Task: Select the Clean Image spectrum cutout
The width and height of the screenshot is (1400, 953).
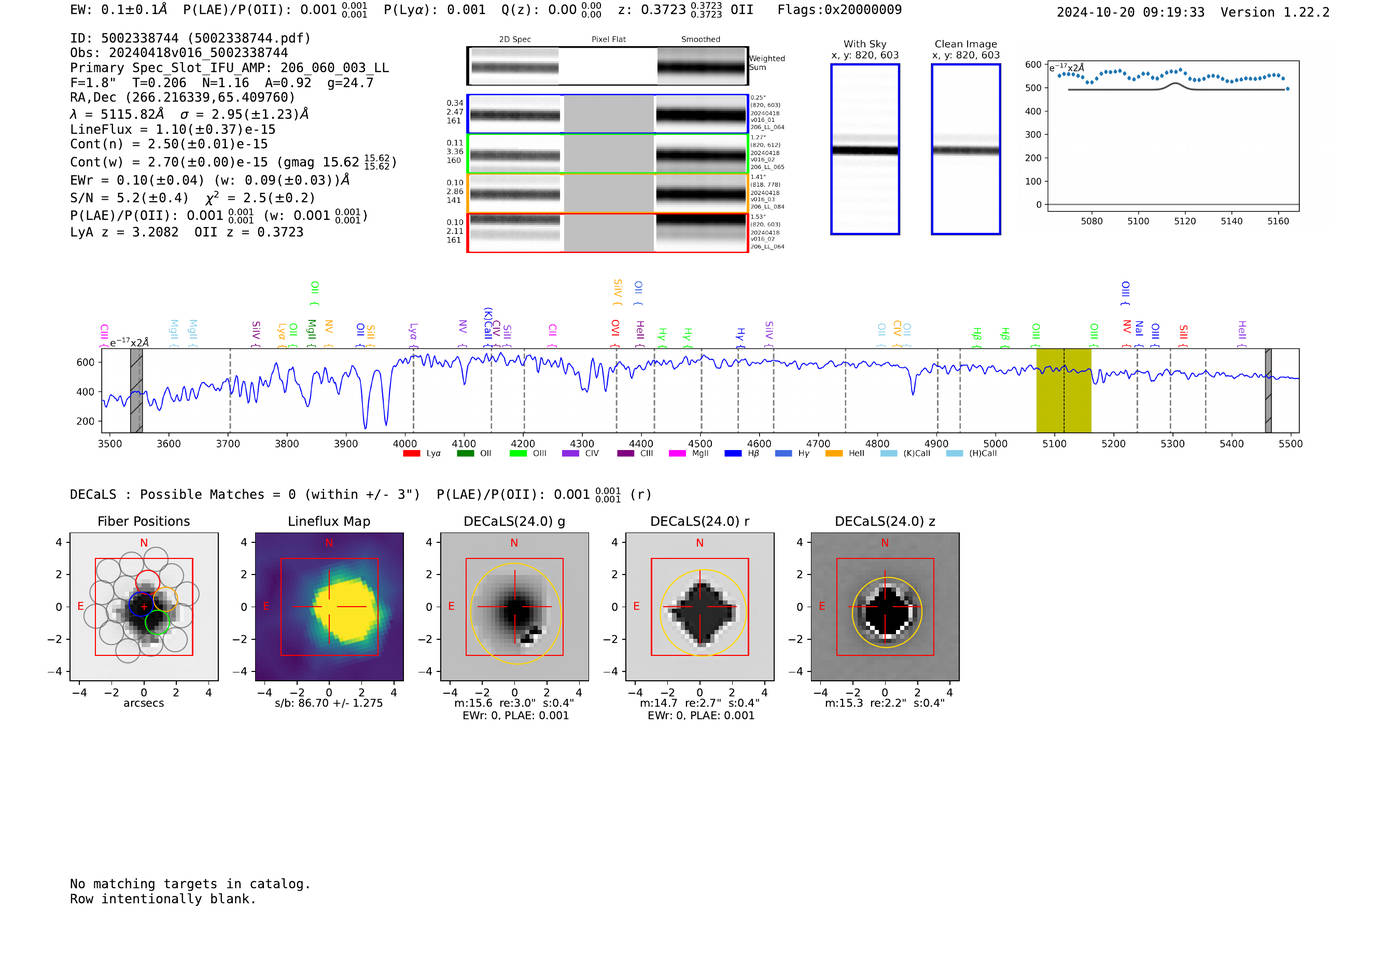Action: coord(966,149)
